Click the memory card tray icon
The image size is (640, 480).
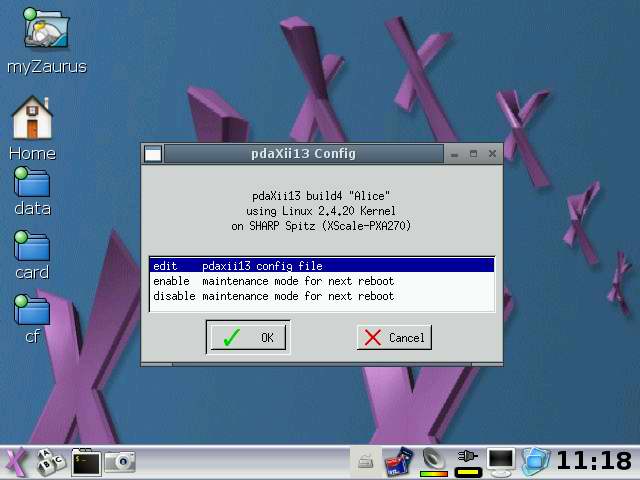(x=399, y=461)
